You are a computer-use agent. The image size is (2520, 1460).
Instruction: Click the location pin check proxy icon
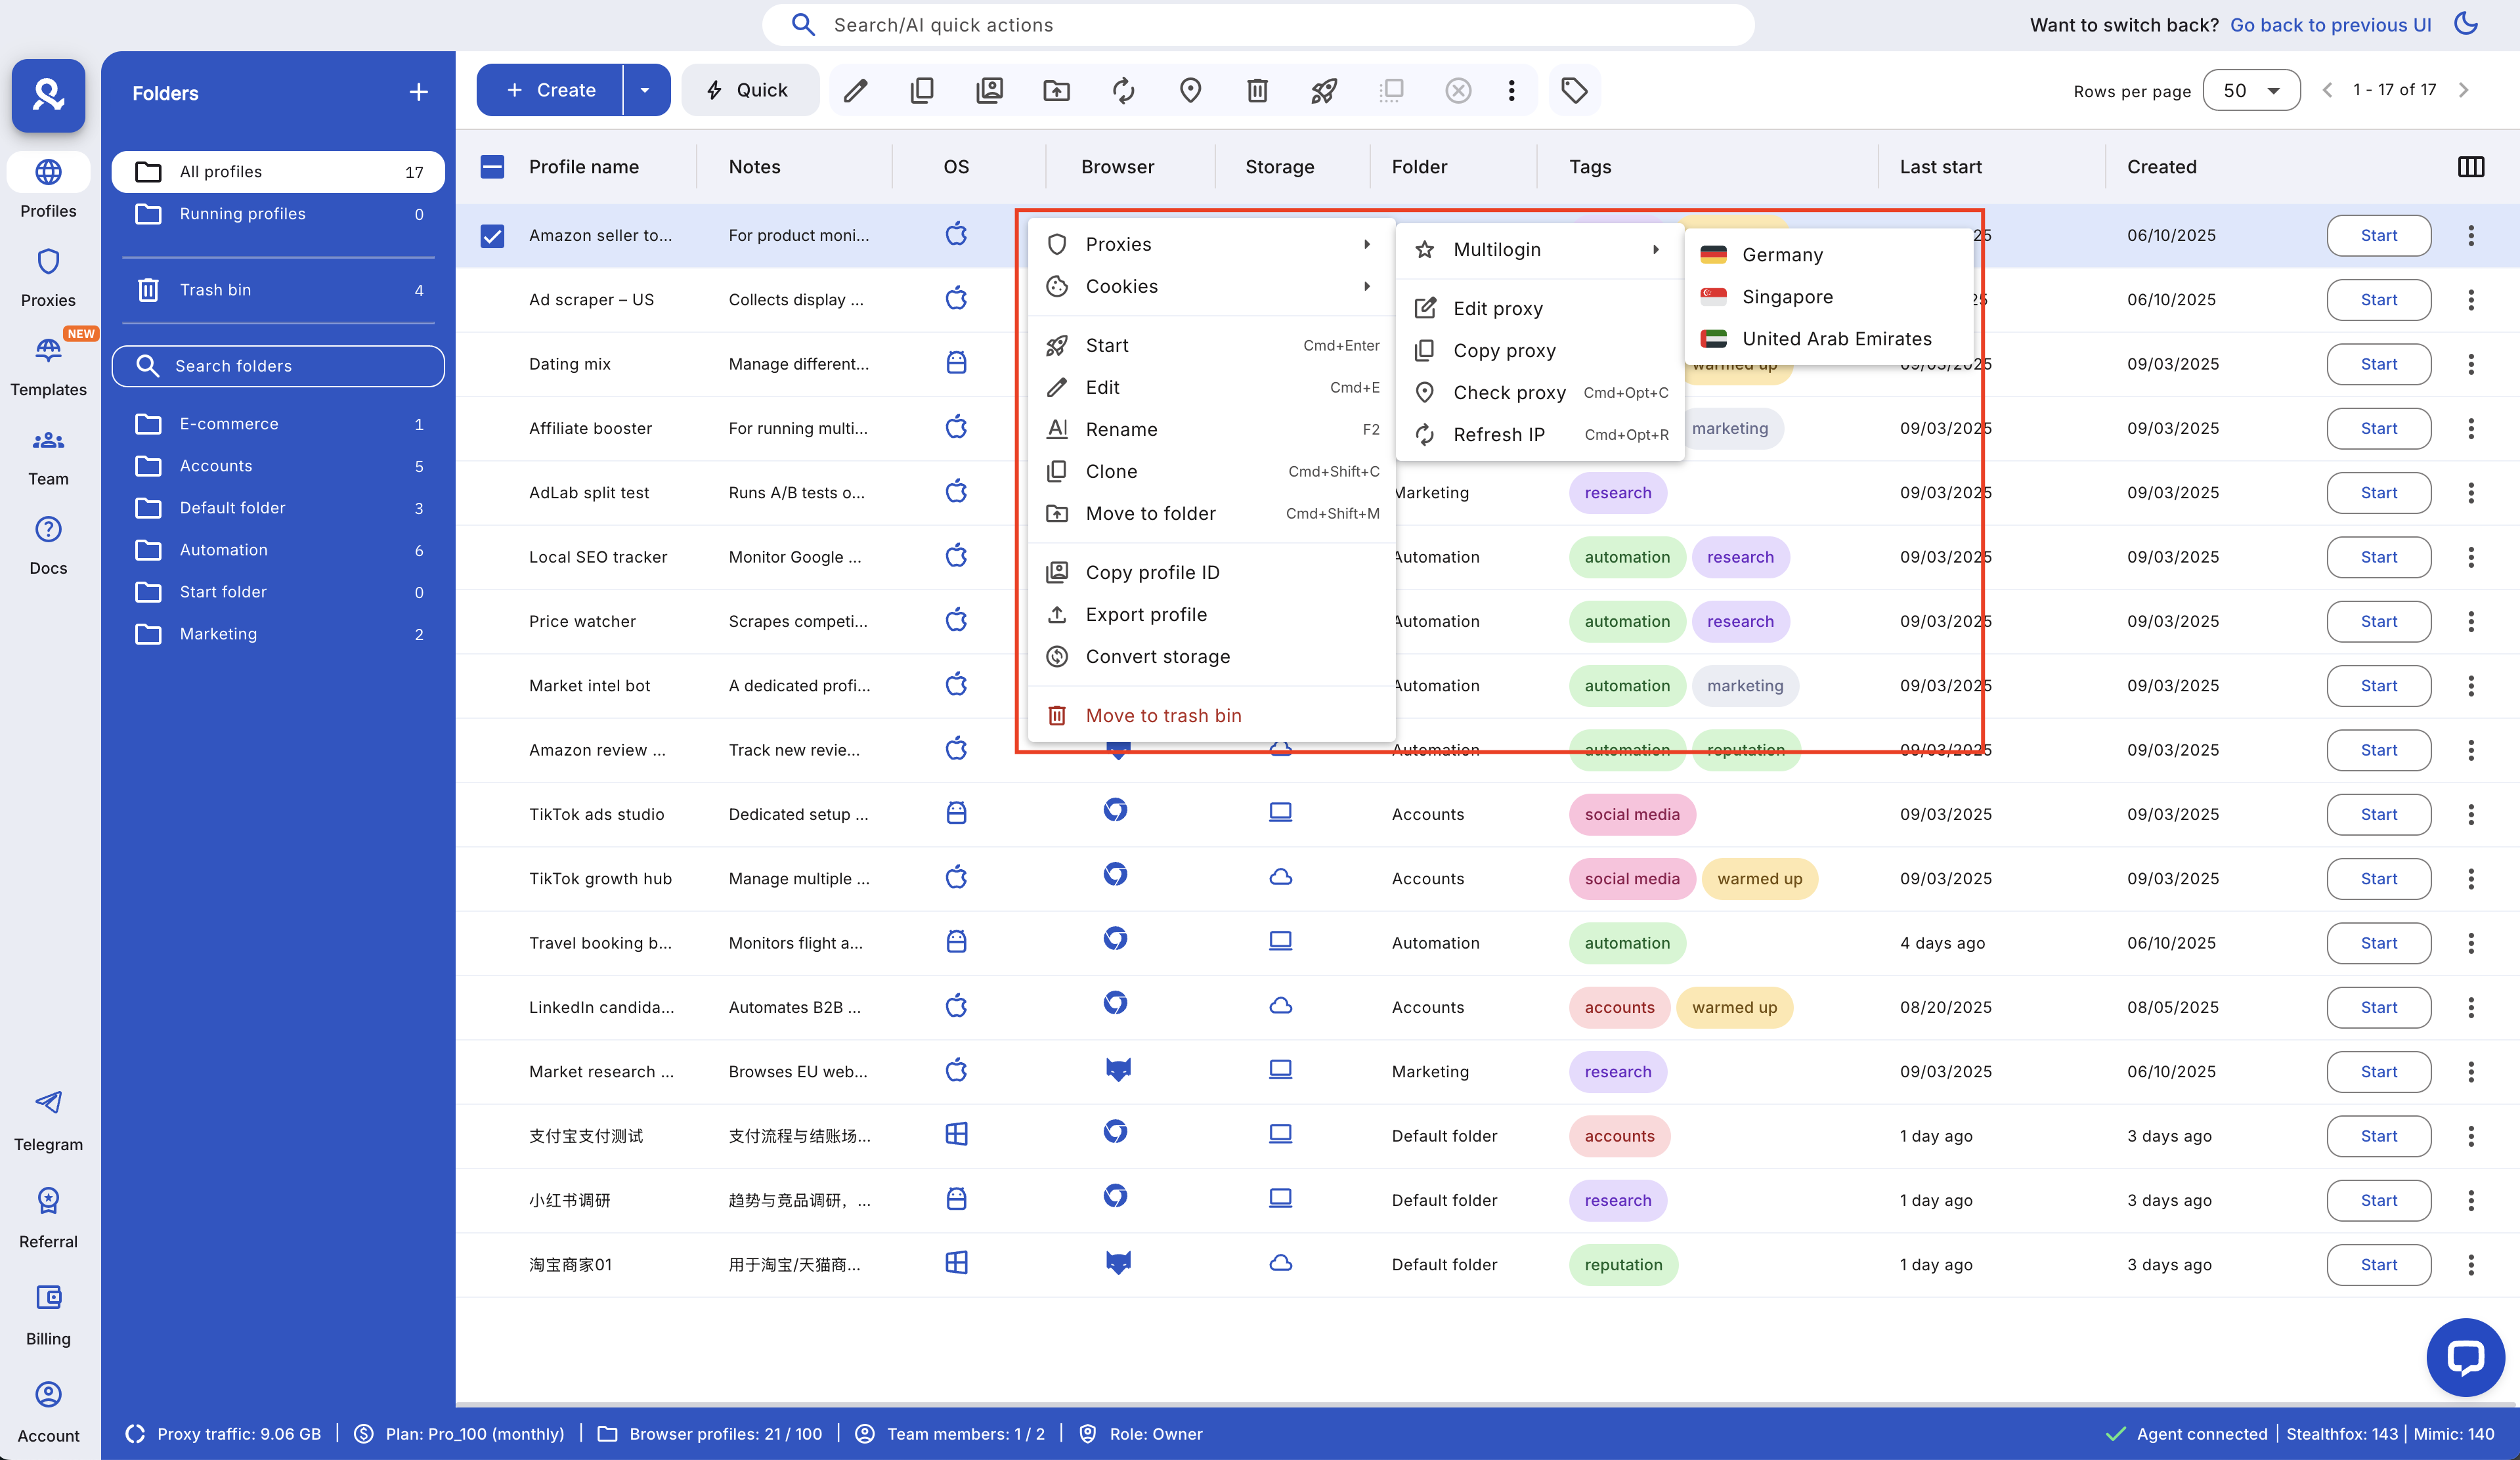[x=1190, y=91]
